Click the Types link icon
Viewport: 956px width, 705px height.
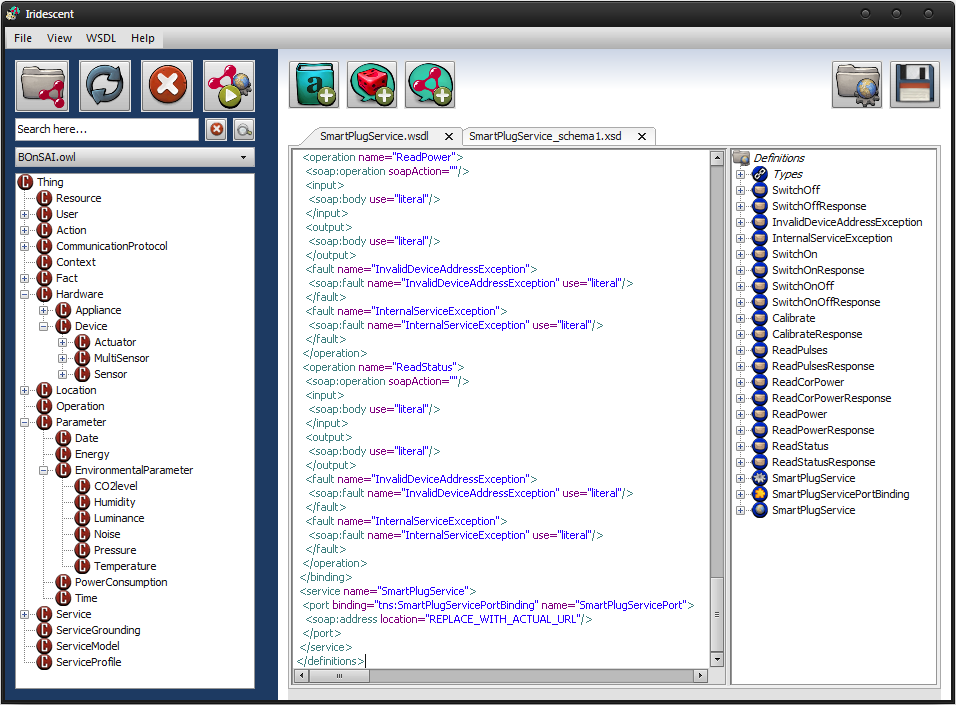760,174
